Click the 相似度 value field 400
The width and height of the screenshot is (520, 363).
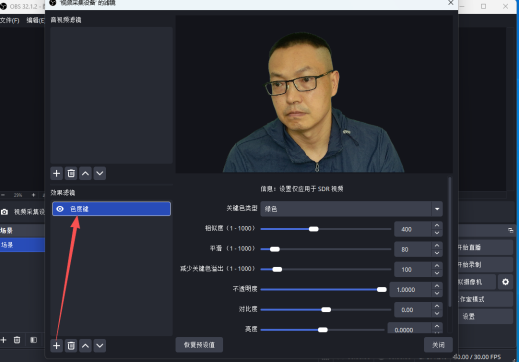[413, 229]
